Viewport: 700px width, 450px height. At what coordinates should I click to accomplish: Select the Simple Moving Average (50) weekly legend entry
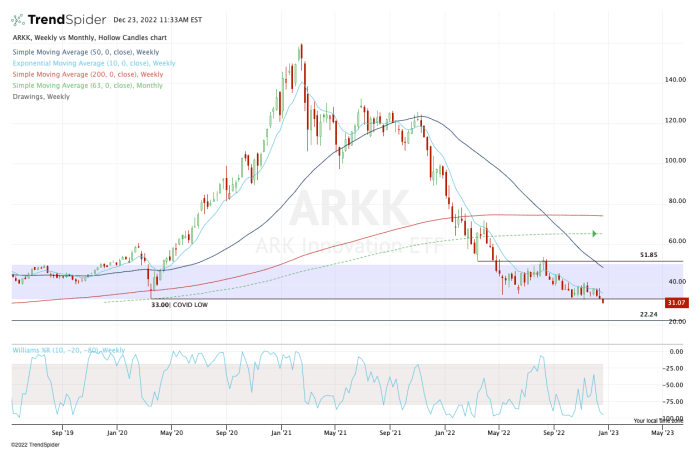(90, 52)
